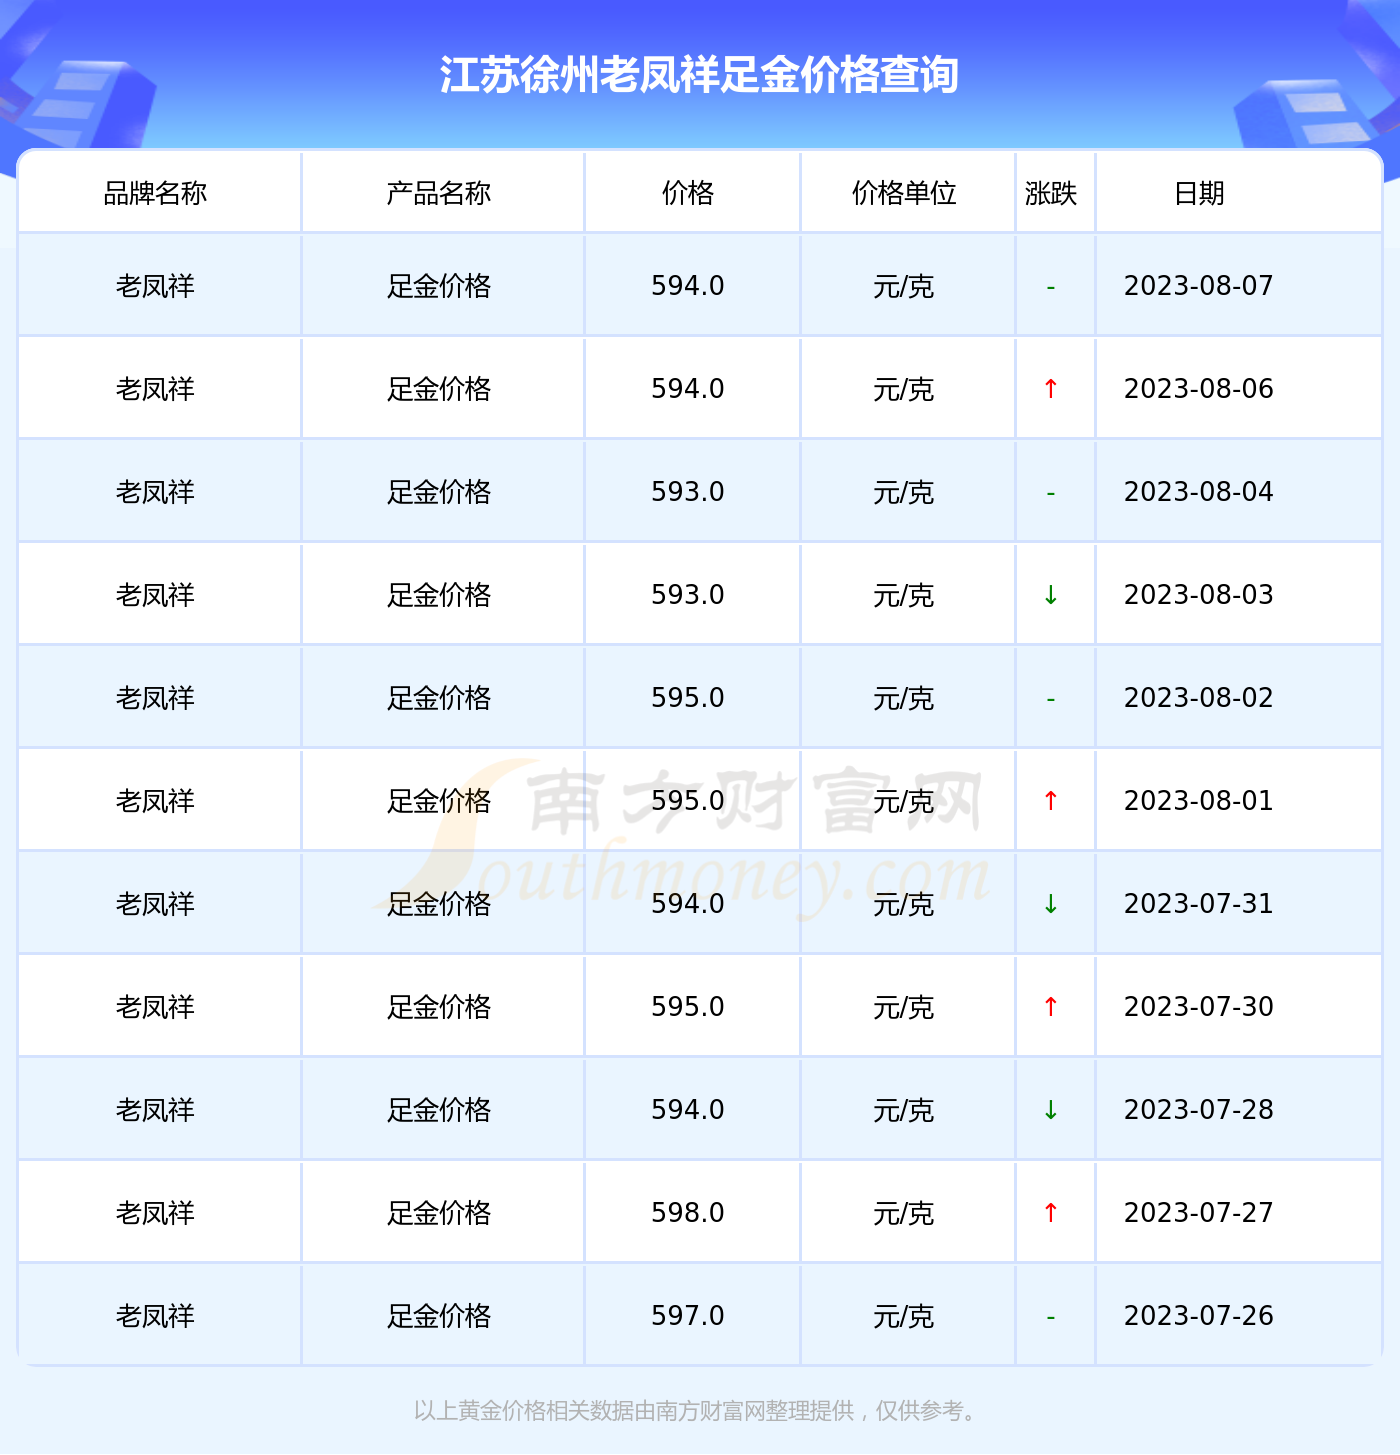Screen dimensions: 1400x1455
Task: Click 元/克 unit in the 2023-07-28 row
Action: 904,1111
